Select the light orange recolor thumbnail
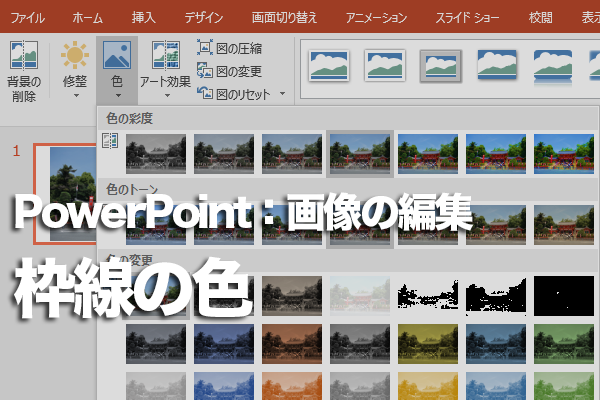Image resolution: width=600 pixels, height=400 pixels. coord(292,386)
